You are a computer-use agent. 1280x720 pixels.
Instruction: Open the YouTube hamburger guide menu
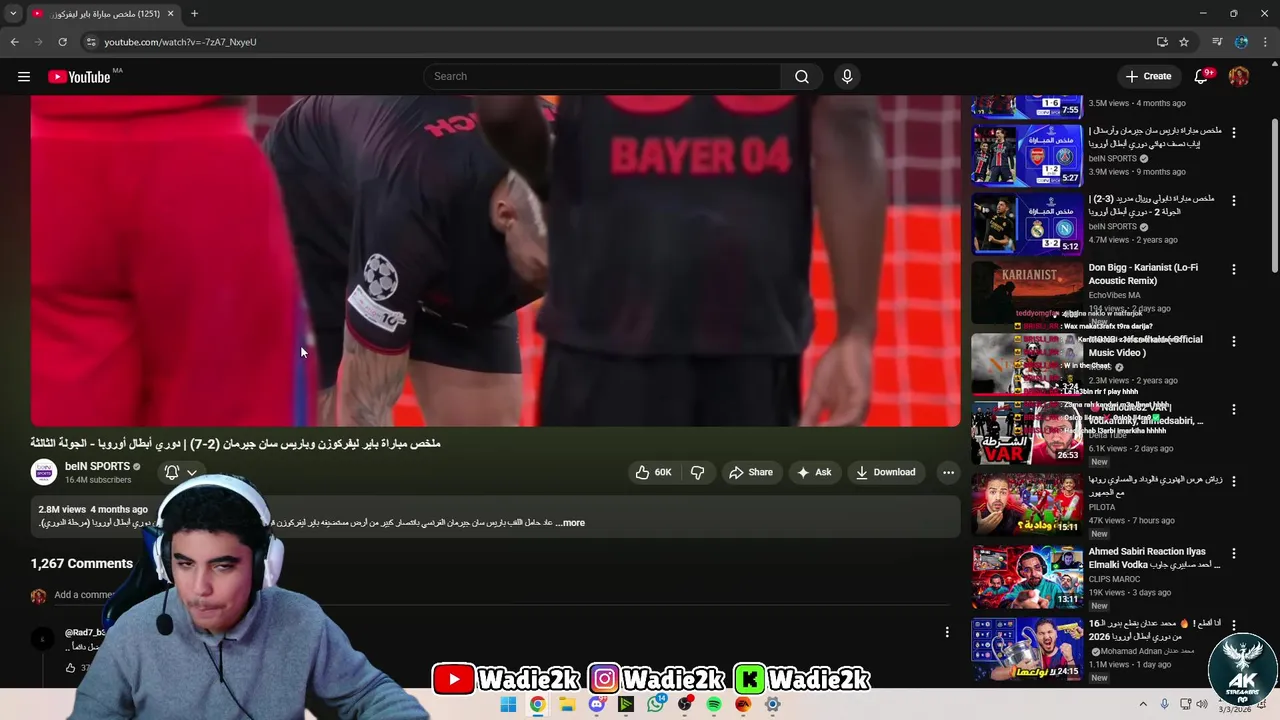(x=24, y=76)
